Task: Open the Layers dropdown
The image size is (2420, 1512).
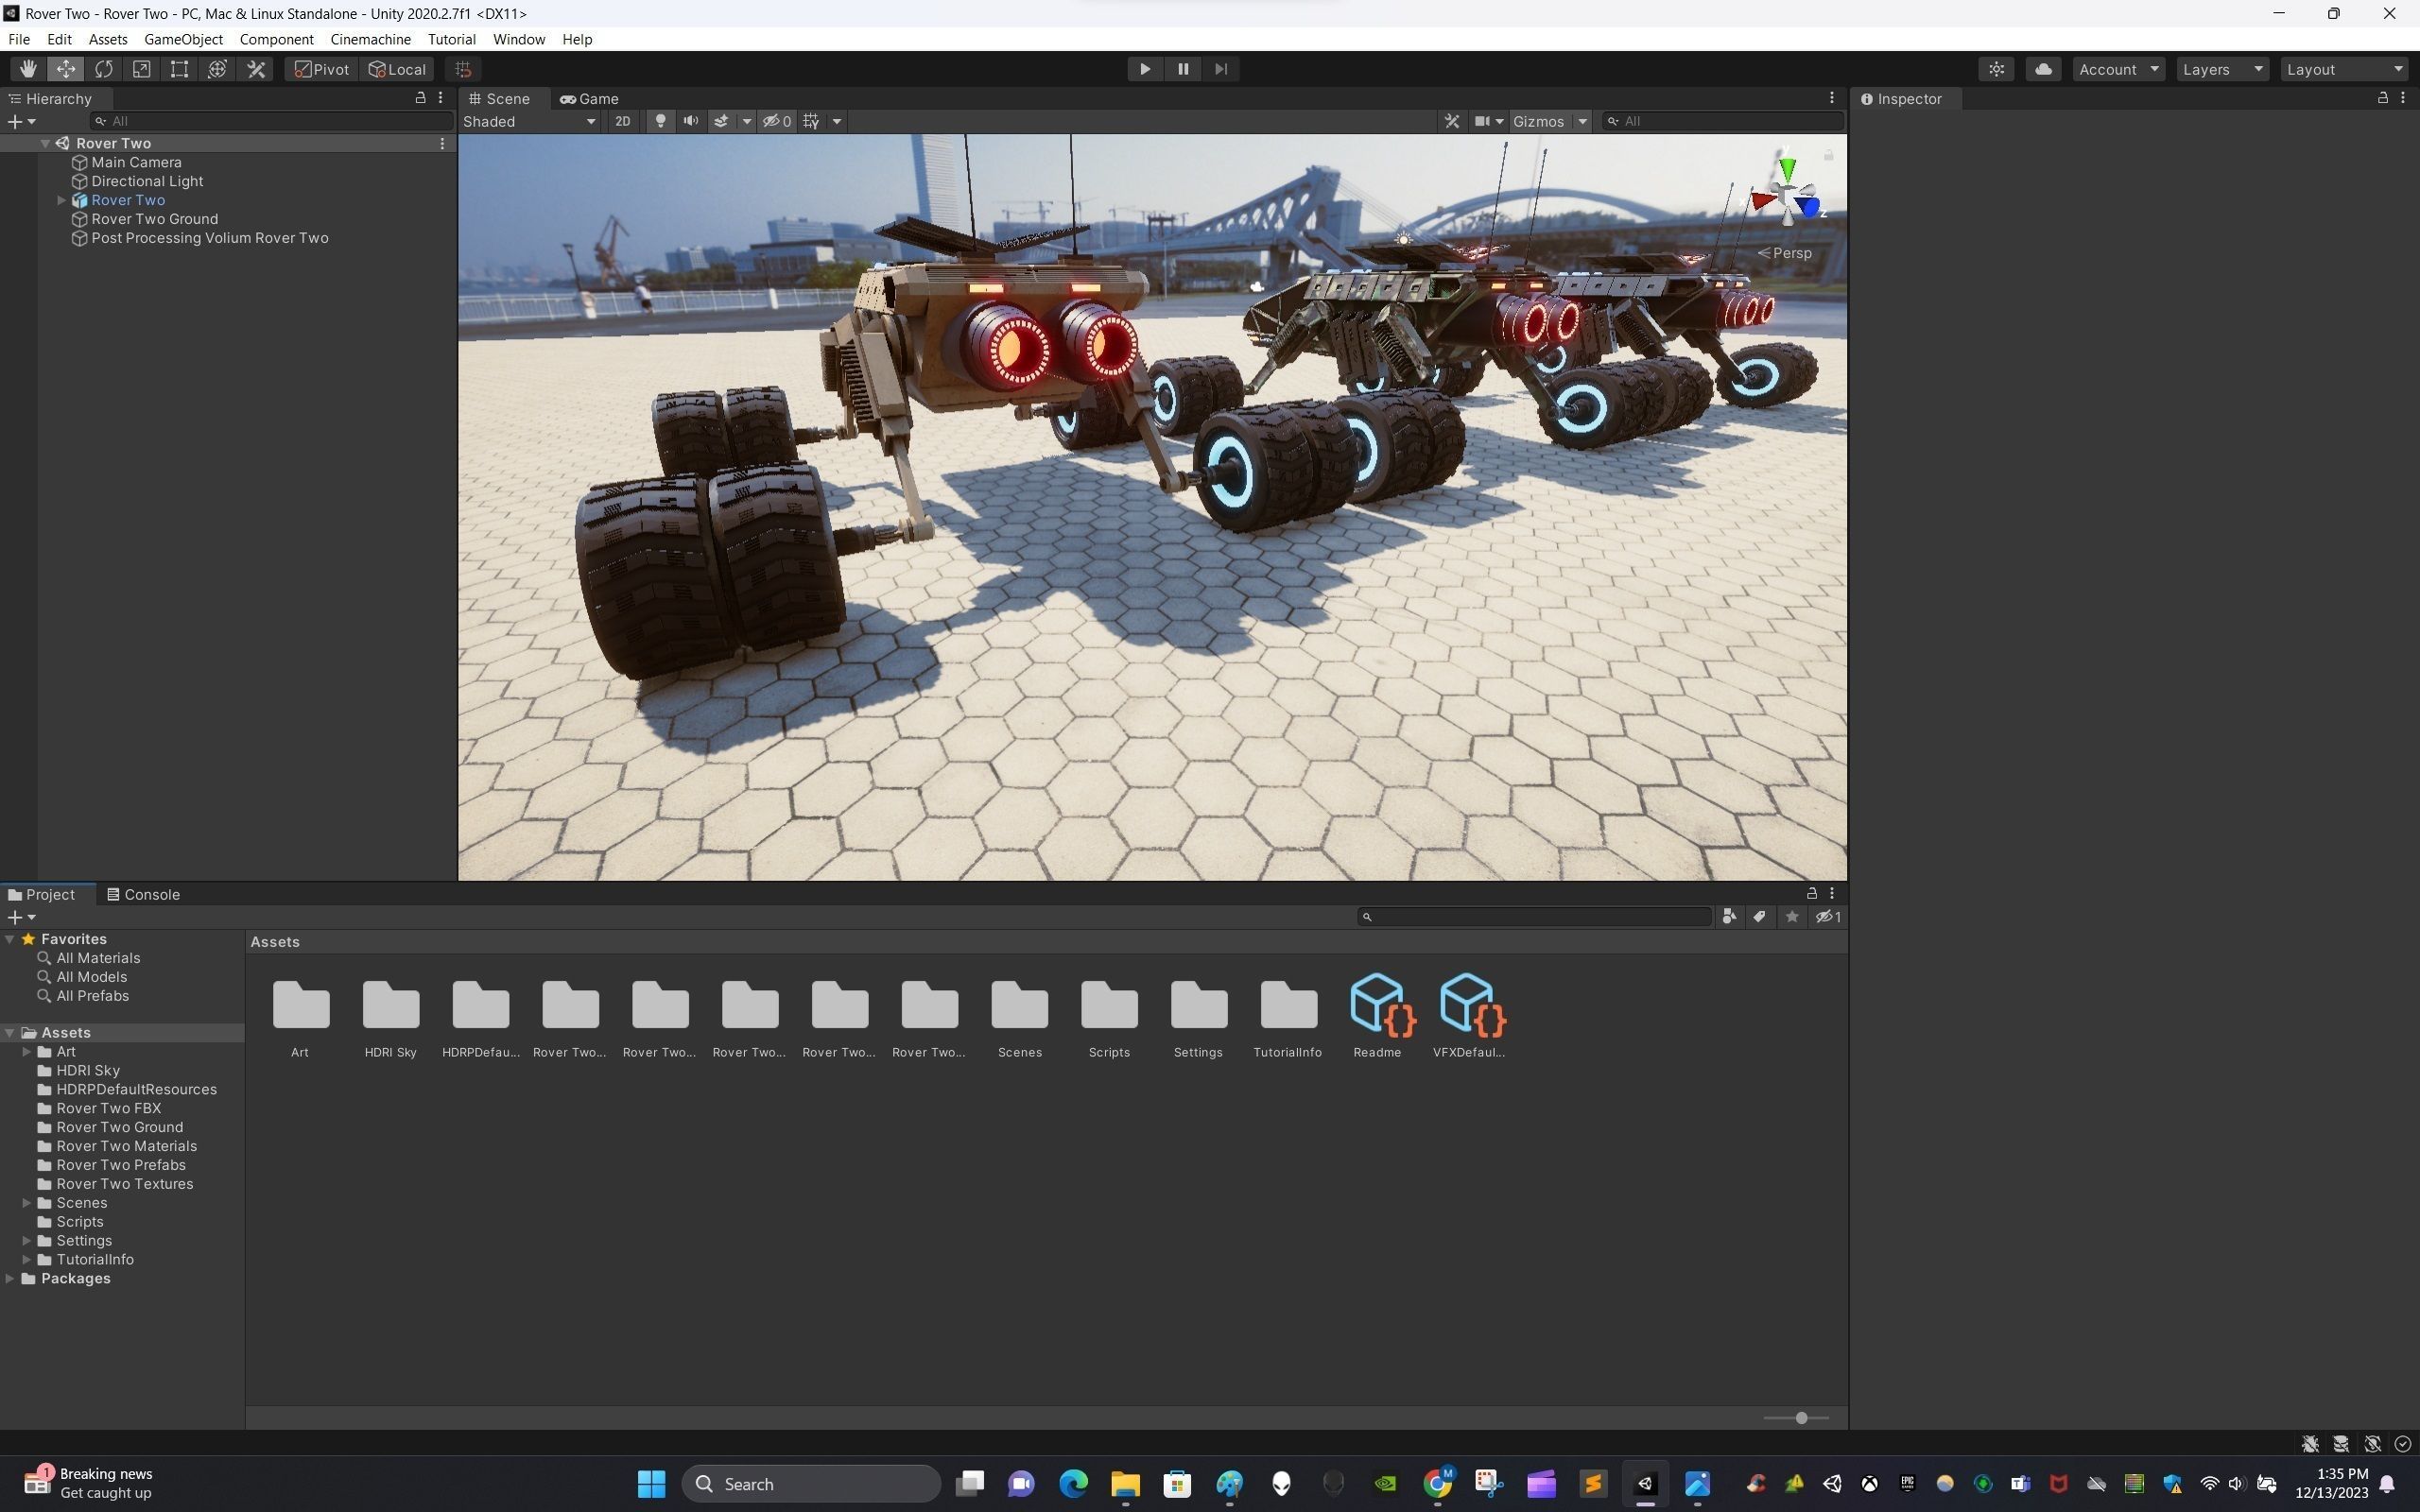Action: coord(2221,69)
